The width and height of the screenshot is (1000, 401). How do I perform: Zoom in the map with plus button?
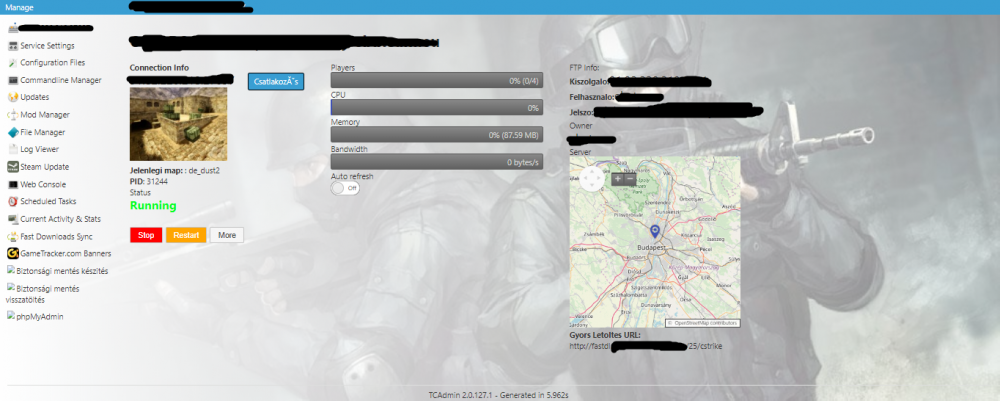pos(617,179)
